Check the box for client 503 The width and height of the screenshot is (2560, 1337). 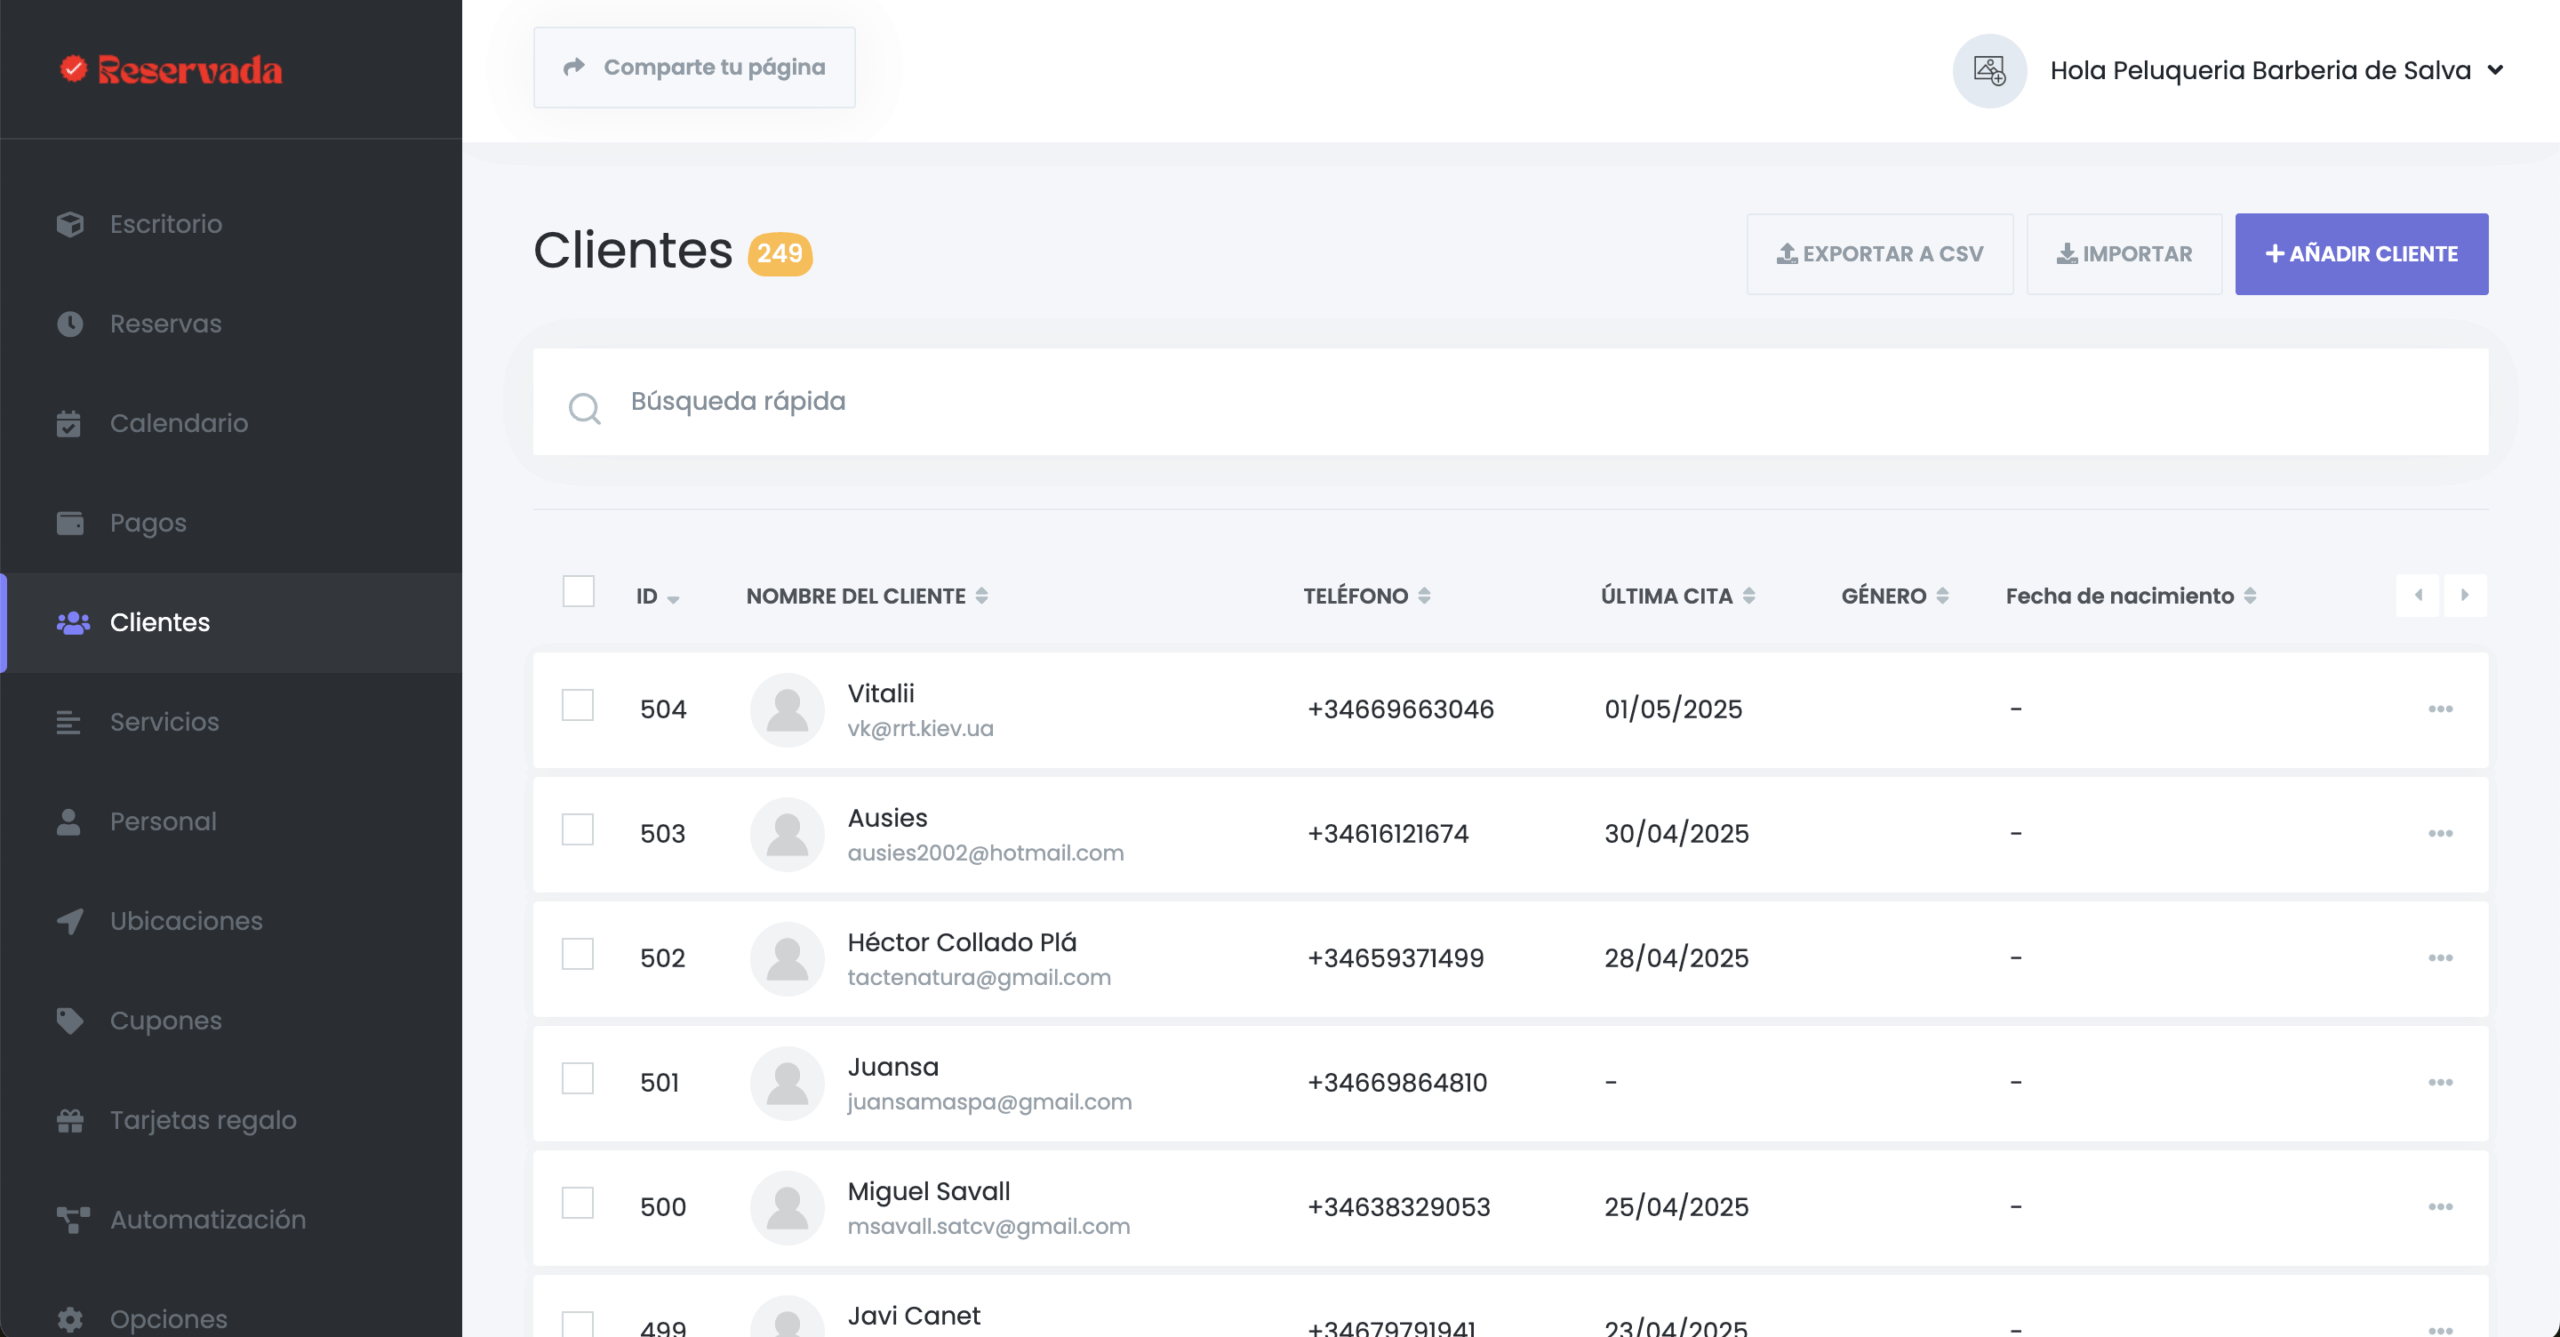point(578,830)
